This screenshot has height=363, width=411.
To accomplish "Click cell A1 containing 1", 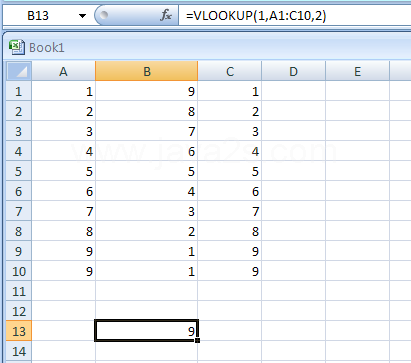I will click(63, 91).
